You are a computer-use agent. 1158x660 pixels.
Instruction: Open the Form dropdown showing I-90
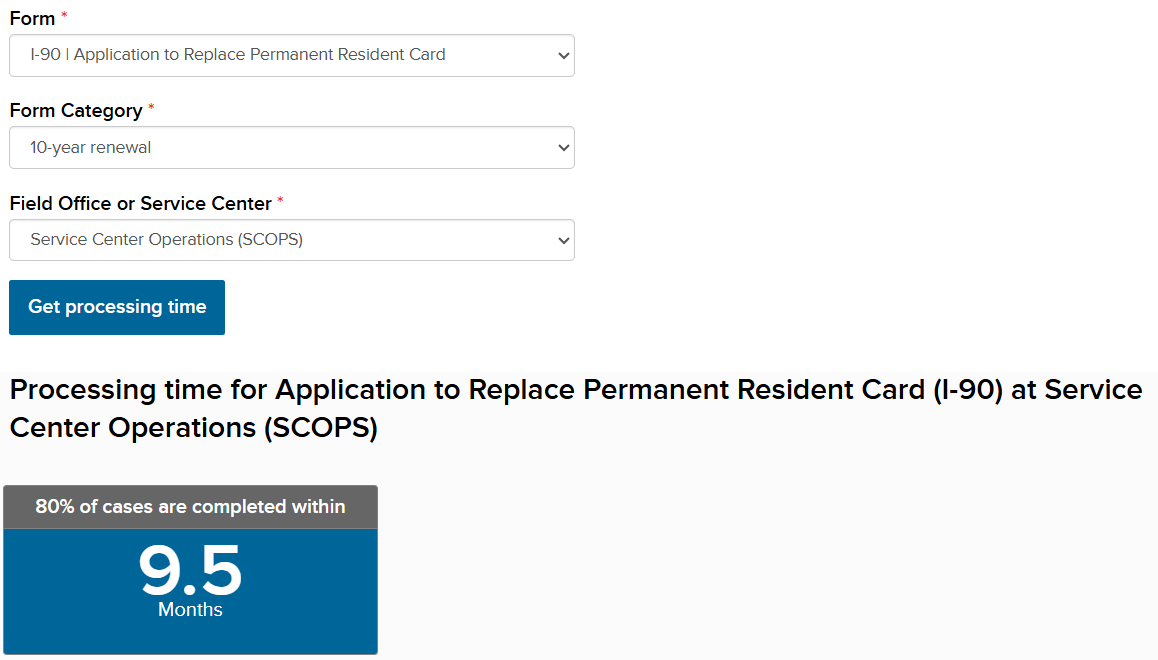pyautogui.click(x=292, y=55)
